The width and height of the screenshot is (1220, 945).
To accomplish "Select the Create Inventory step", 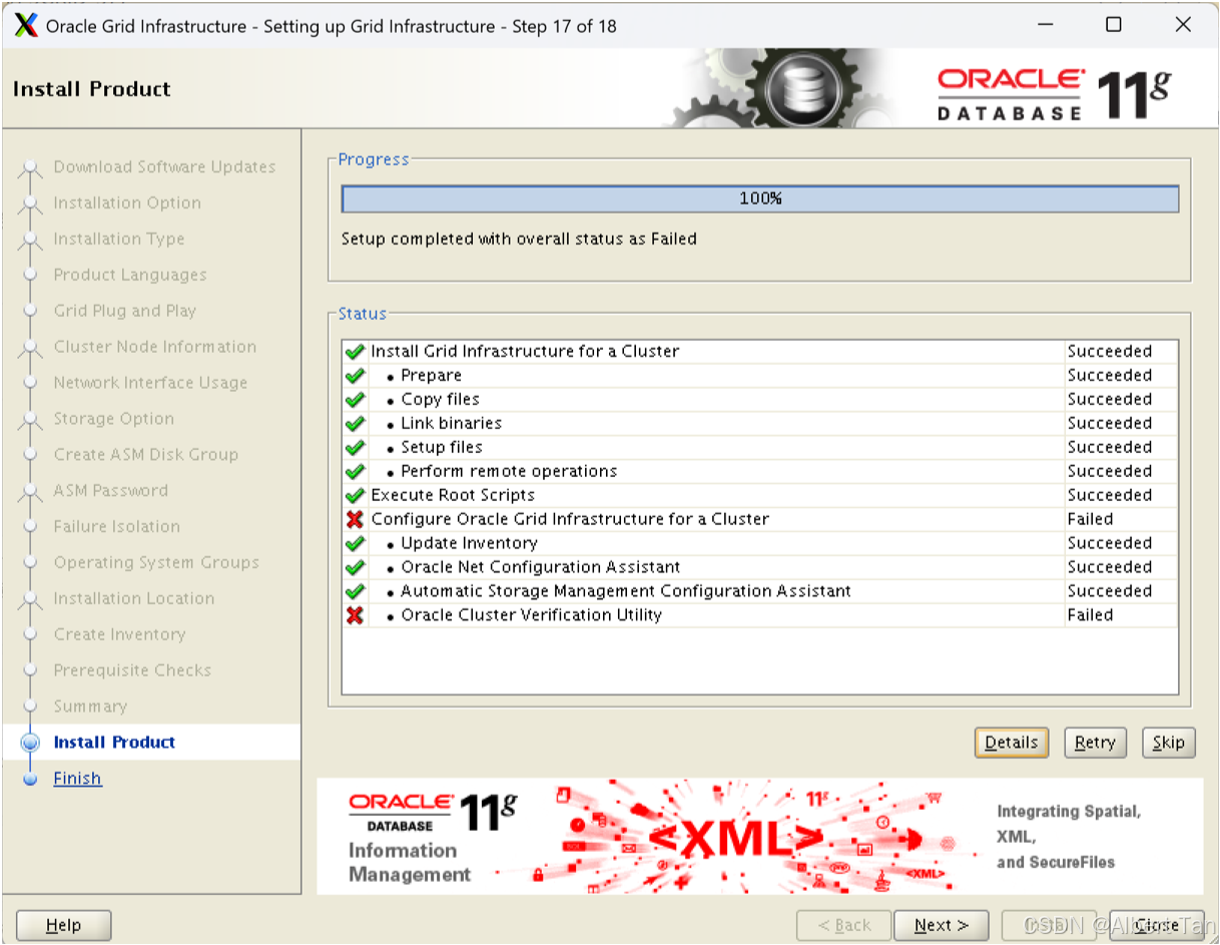I will [x=119, y=634].
